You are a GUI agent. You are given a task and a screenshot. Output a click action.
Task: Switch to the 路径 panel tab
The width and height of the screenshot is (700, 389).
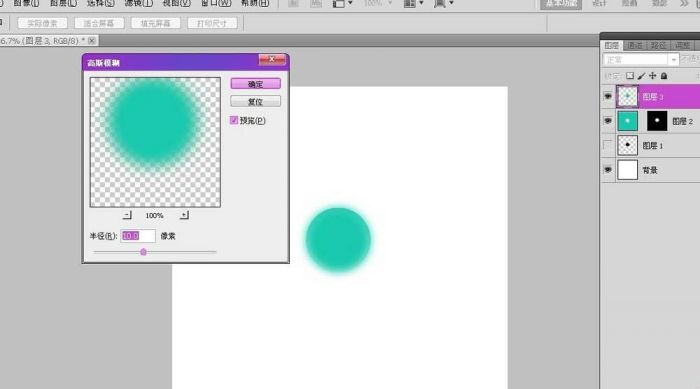(x=658, y=46)
